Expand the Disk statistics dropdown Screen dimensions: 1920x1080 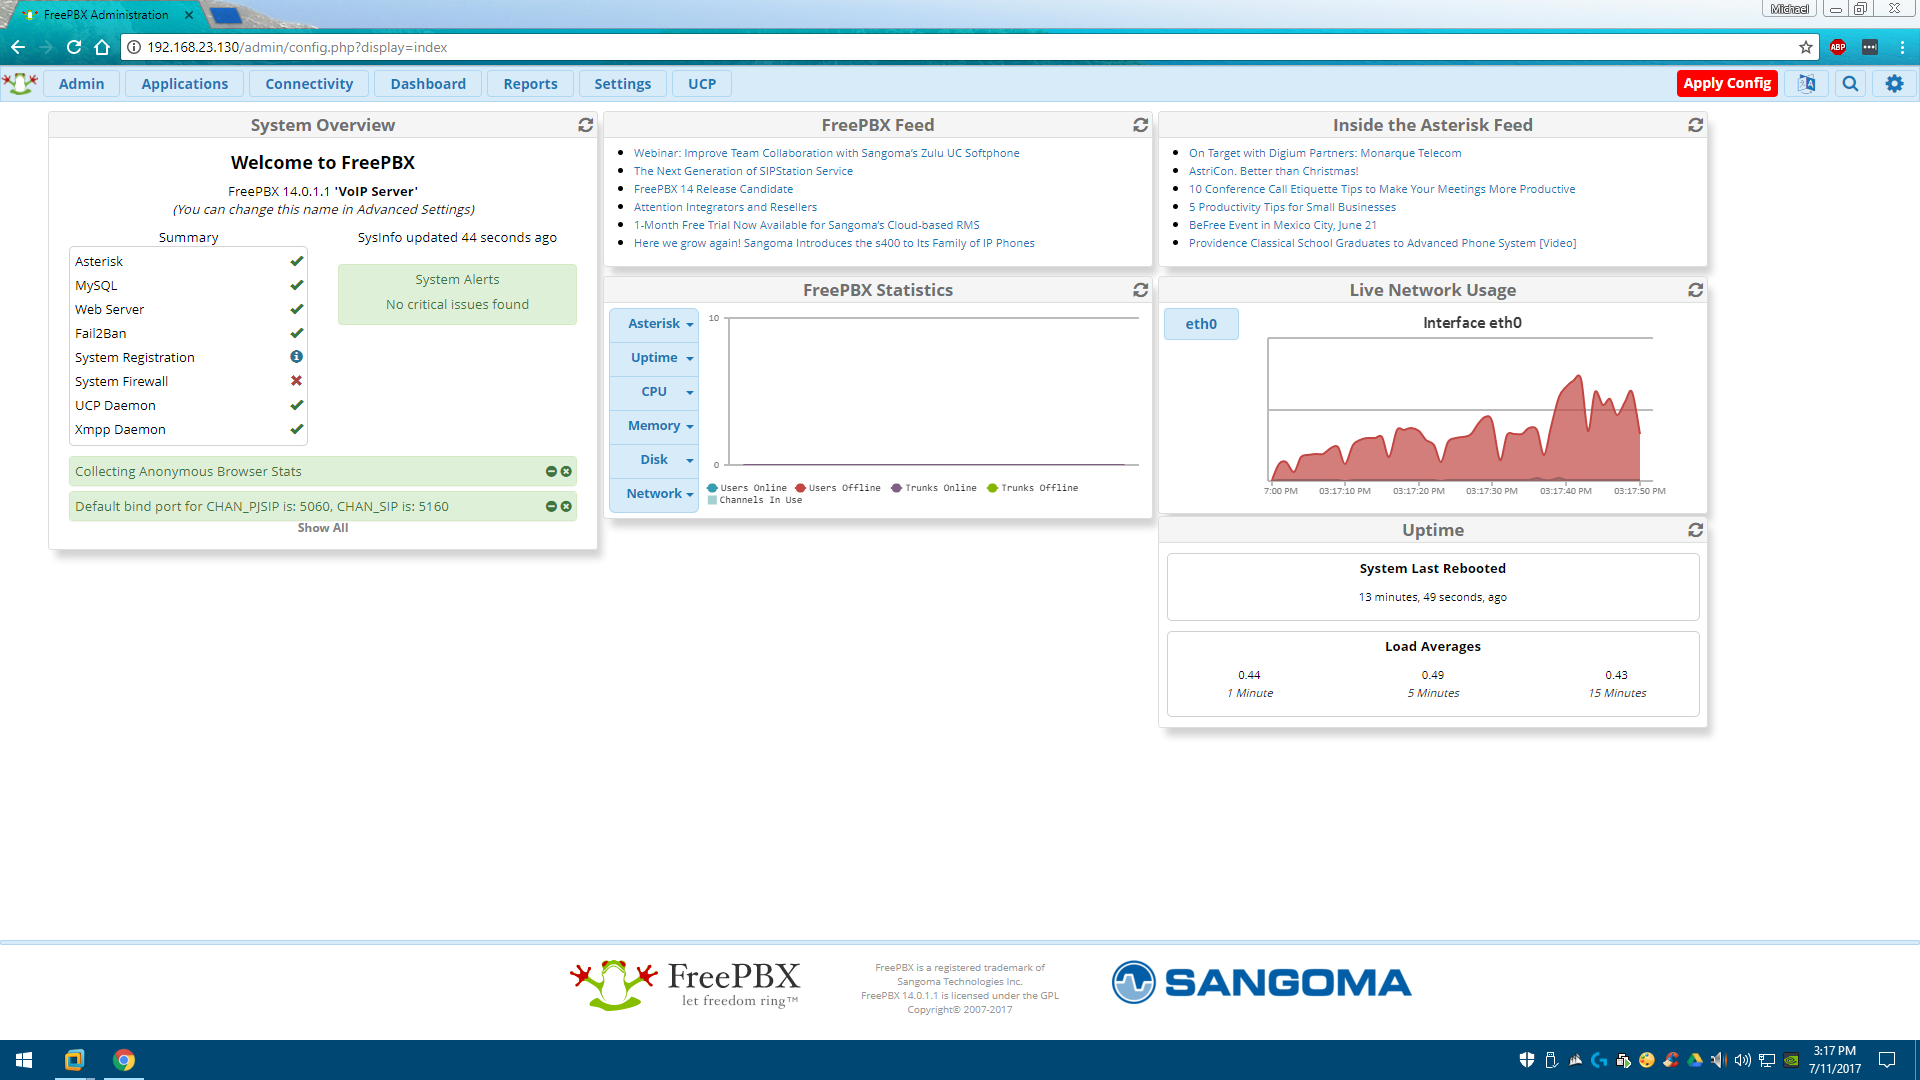(654, 460)
